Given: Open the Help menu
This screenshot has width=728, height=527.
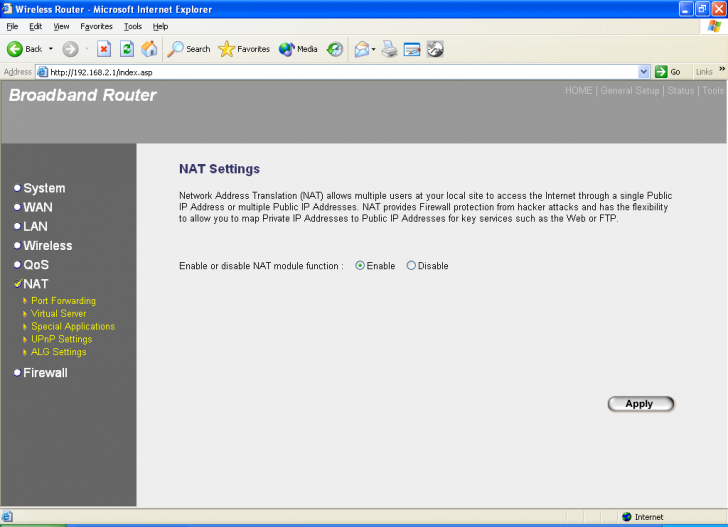Looking at the screenshot, I should (x=160, y=26).
